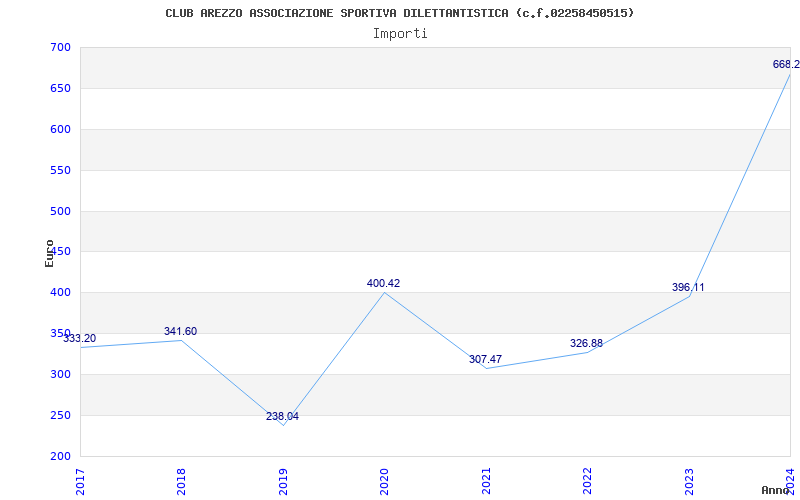
Task: Click the 250 y-axis tick label
Action: 60,415
